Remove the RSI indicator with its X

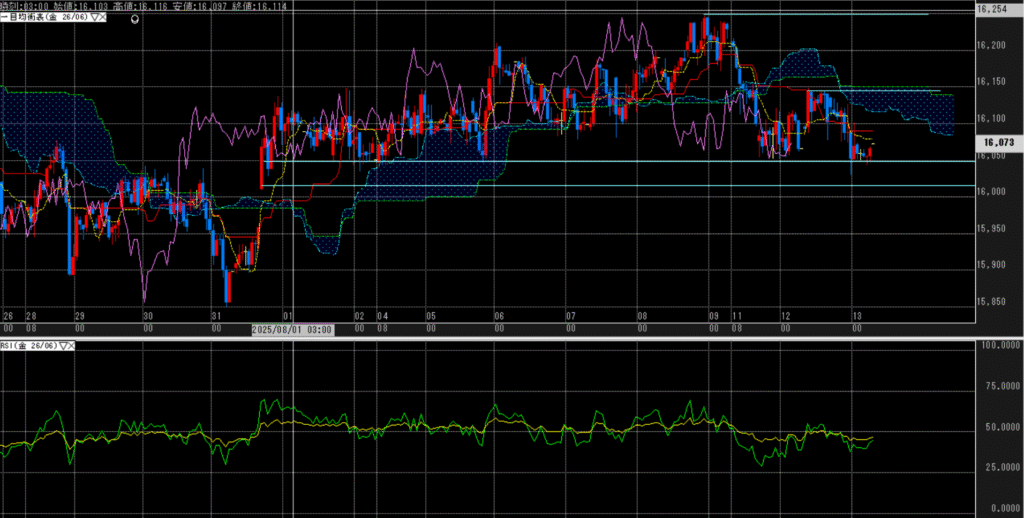(x=71, y=346)
